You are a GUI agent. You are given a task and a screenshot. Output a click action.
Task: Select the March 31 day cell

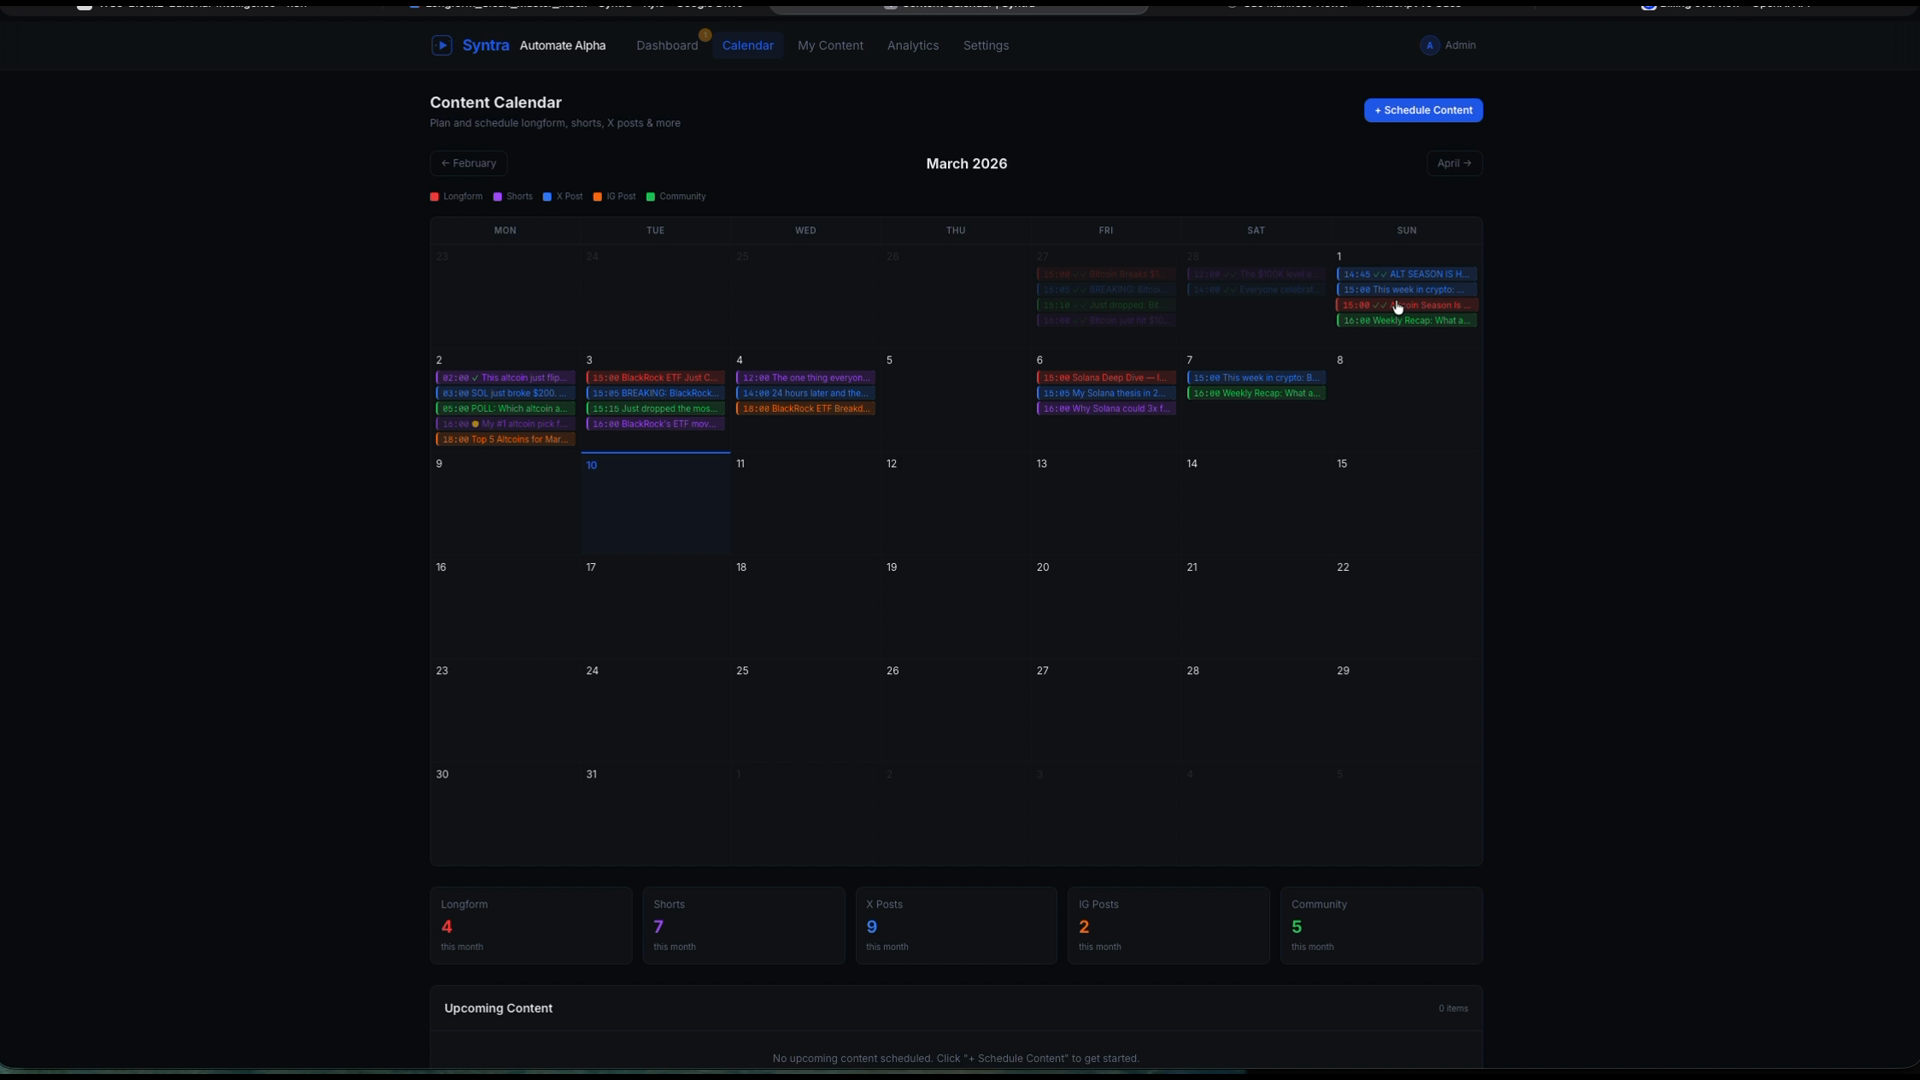pyautogui.click(x=655, y=813)
